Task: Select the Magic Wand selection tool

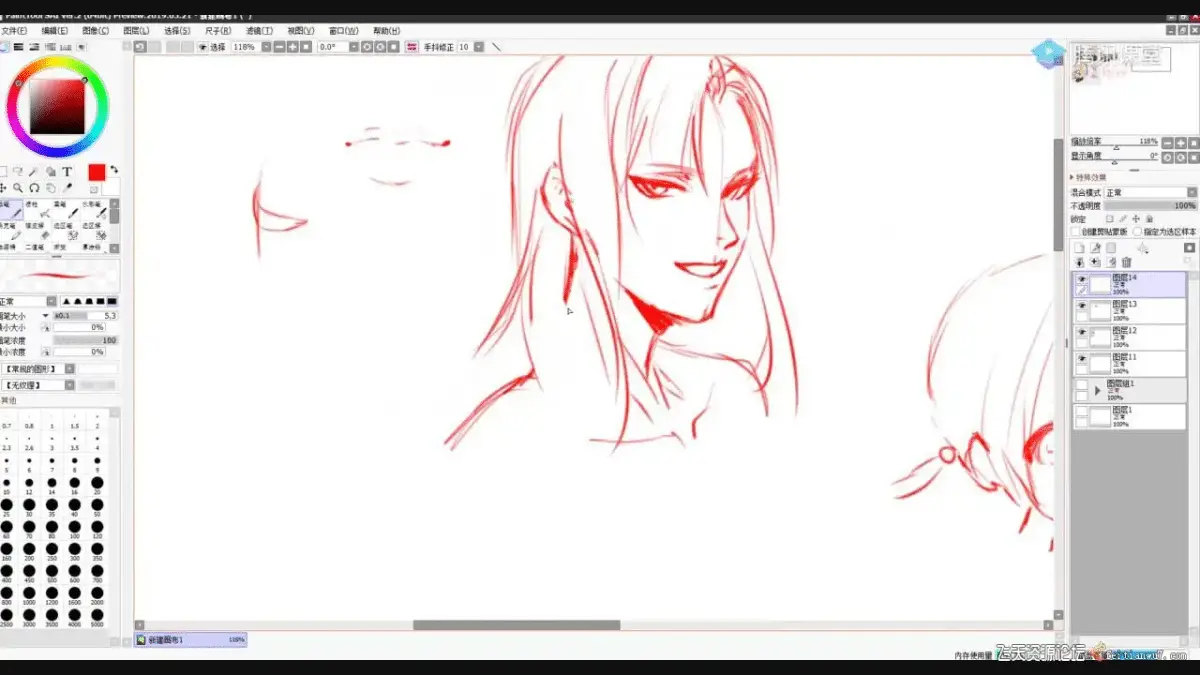Action: (33, 172)
